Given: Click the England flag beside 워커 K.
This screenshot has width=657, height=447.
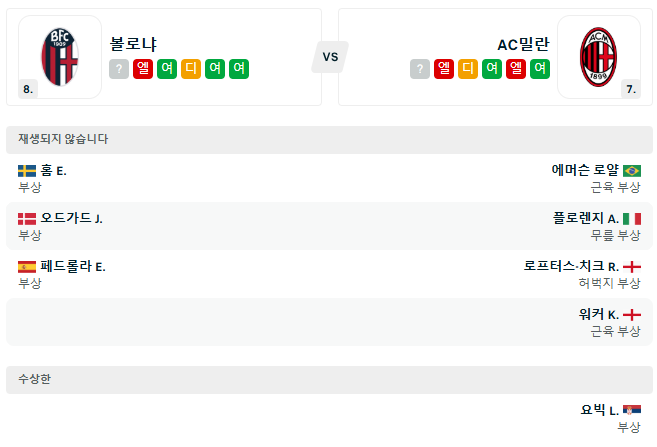Looking at the screenshot, I should [632, 315].
